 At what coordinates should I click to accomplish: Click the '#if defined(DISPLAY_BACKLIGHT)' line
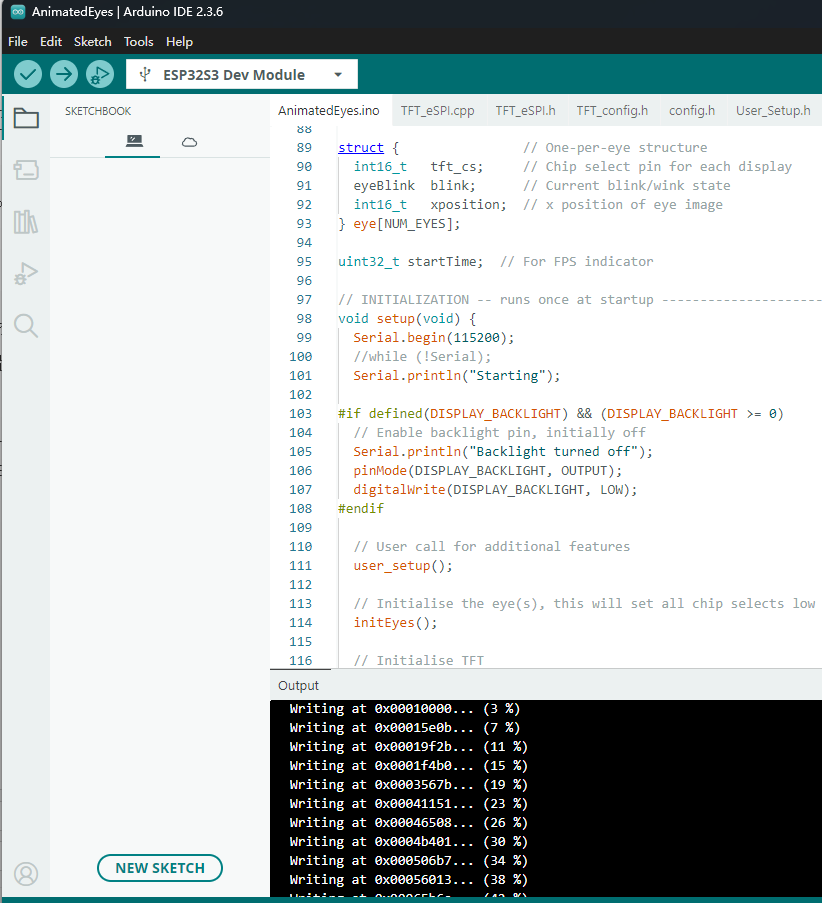(x=560, y=413)
